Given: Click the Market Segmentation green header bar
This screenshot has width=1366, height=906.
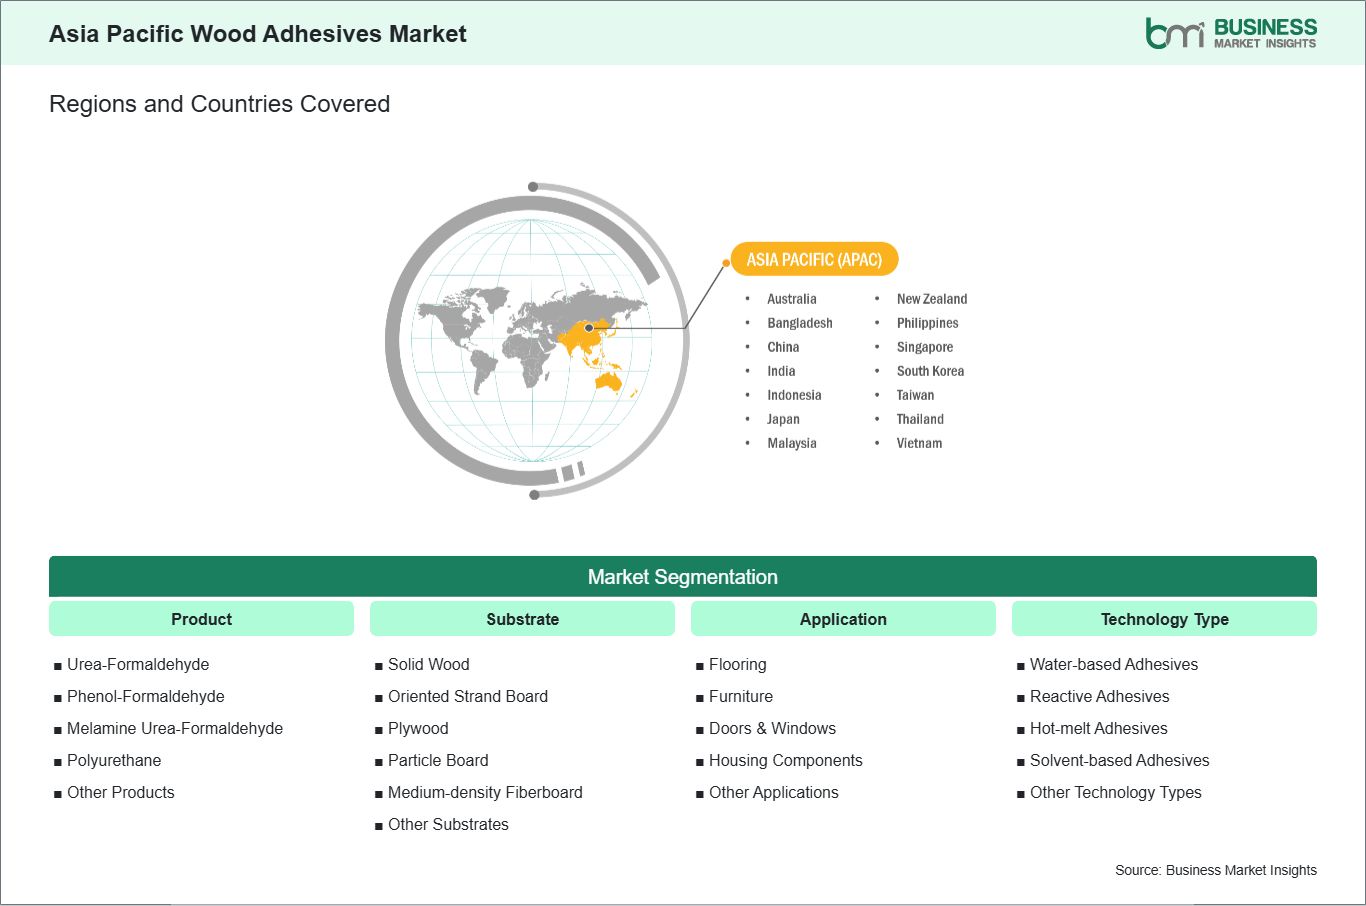Looking at the screenshot, I should click(x=683, y=577).
